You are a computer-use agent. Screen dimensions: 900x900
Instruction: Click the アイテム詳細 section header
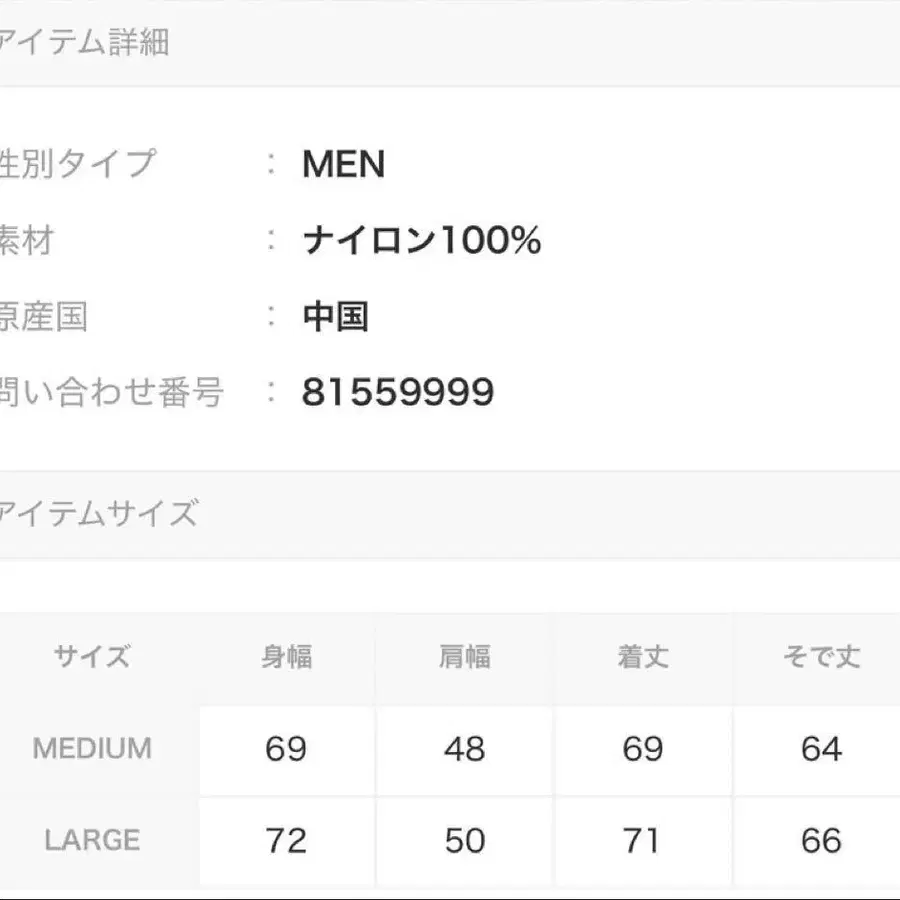(85, 43)
